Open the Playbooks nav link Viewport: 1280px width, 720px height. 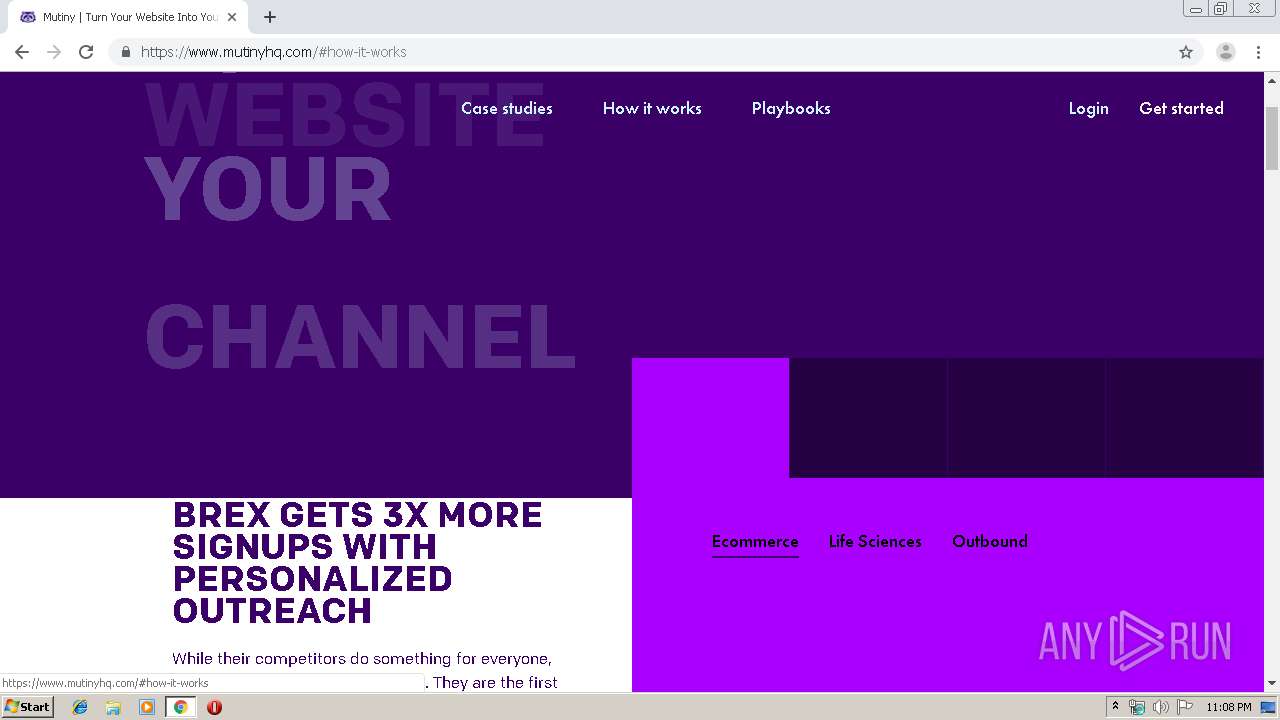(791, 108)
